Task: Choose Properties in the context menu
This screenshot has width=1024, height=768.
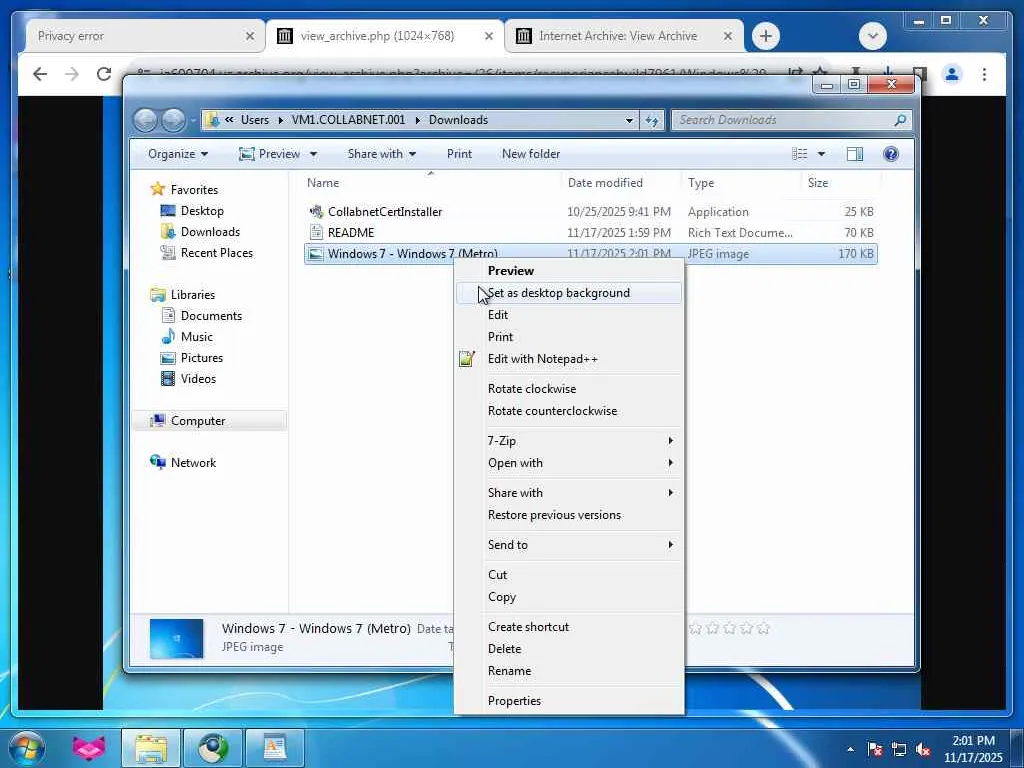Action: [568, 701]
